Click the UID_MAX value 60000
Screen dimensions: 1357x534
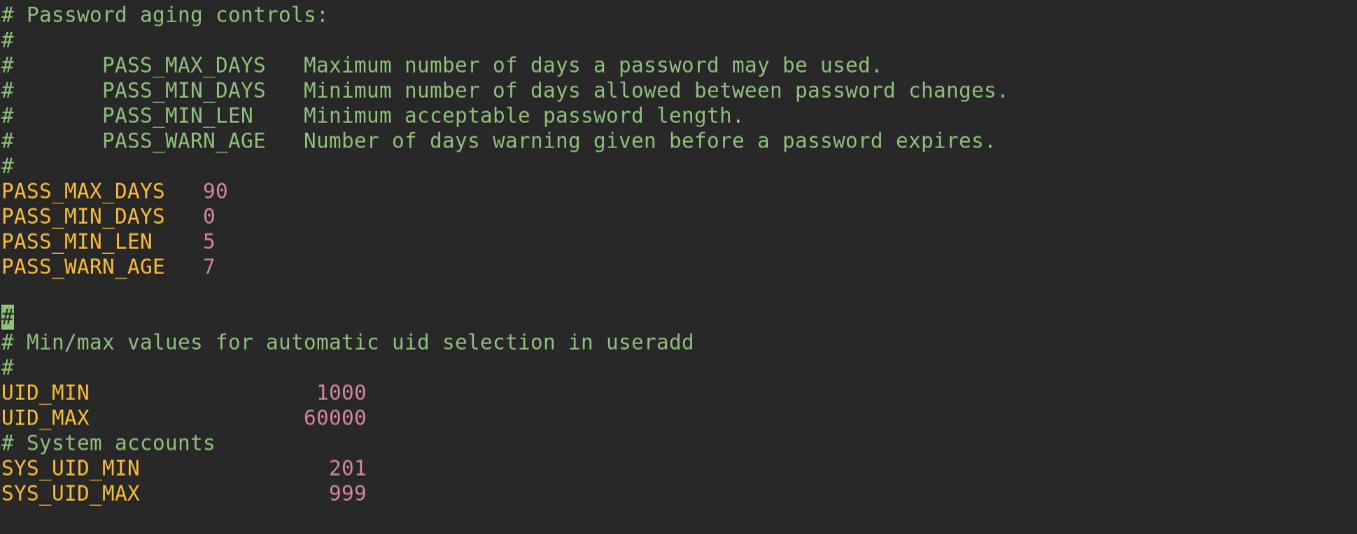335,417
